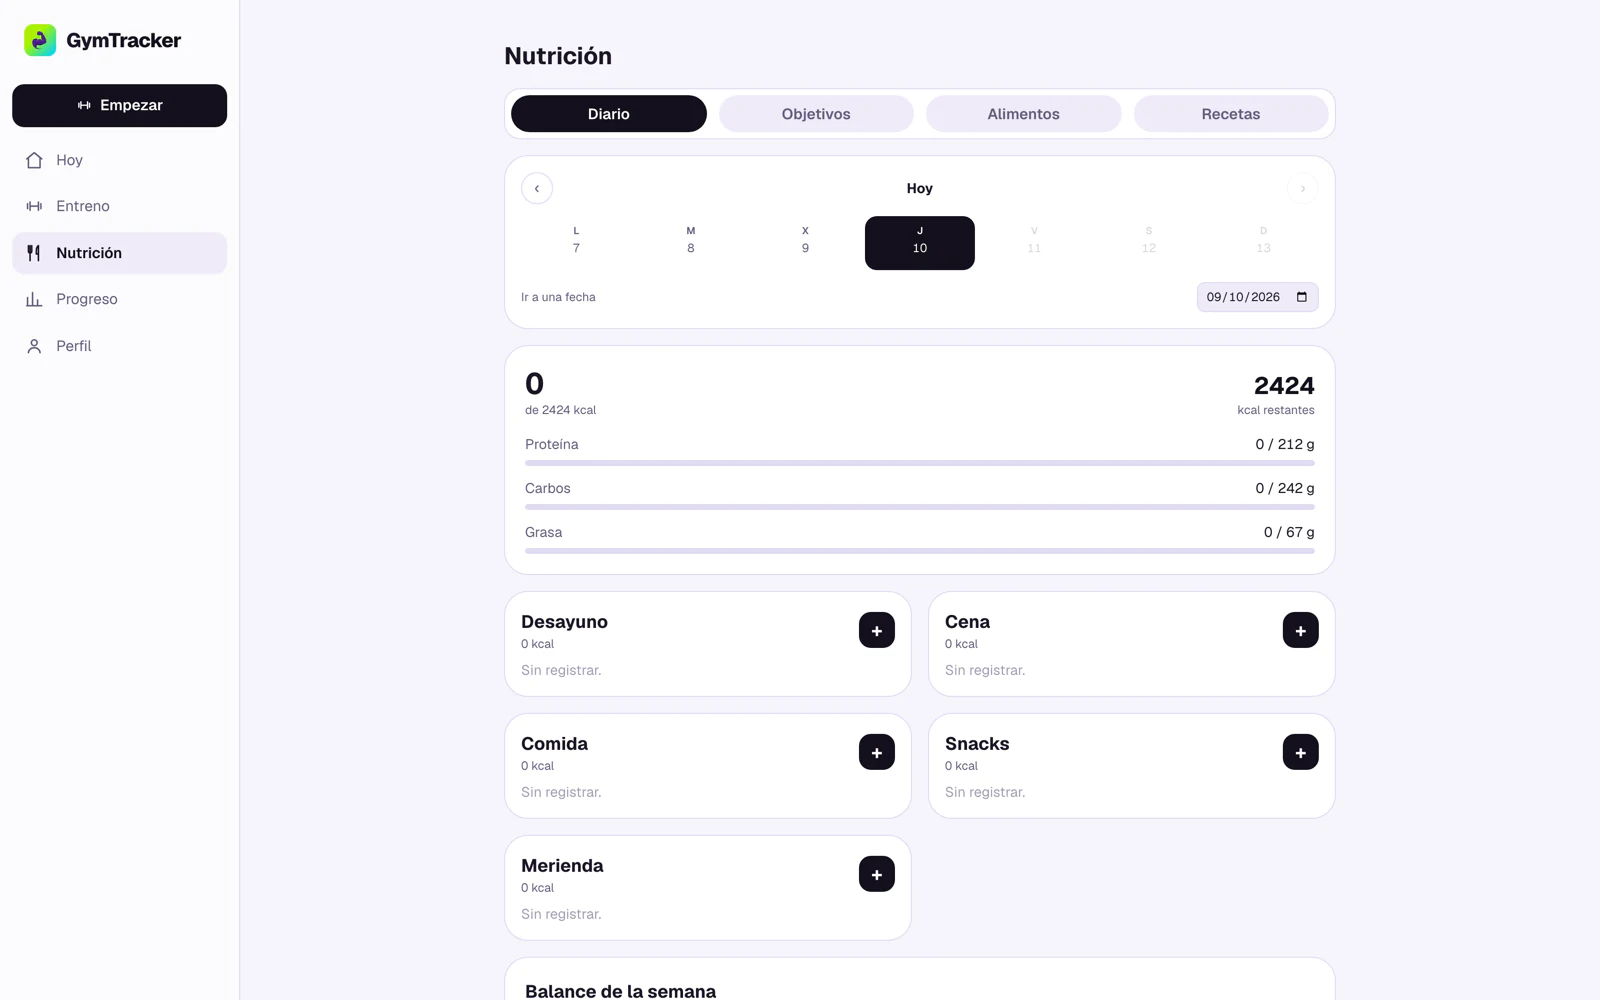1600x1000 pixels.
Task: Open the Hoy home sidebar item
Action: click(119, 160)
